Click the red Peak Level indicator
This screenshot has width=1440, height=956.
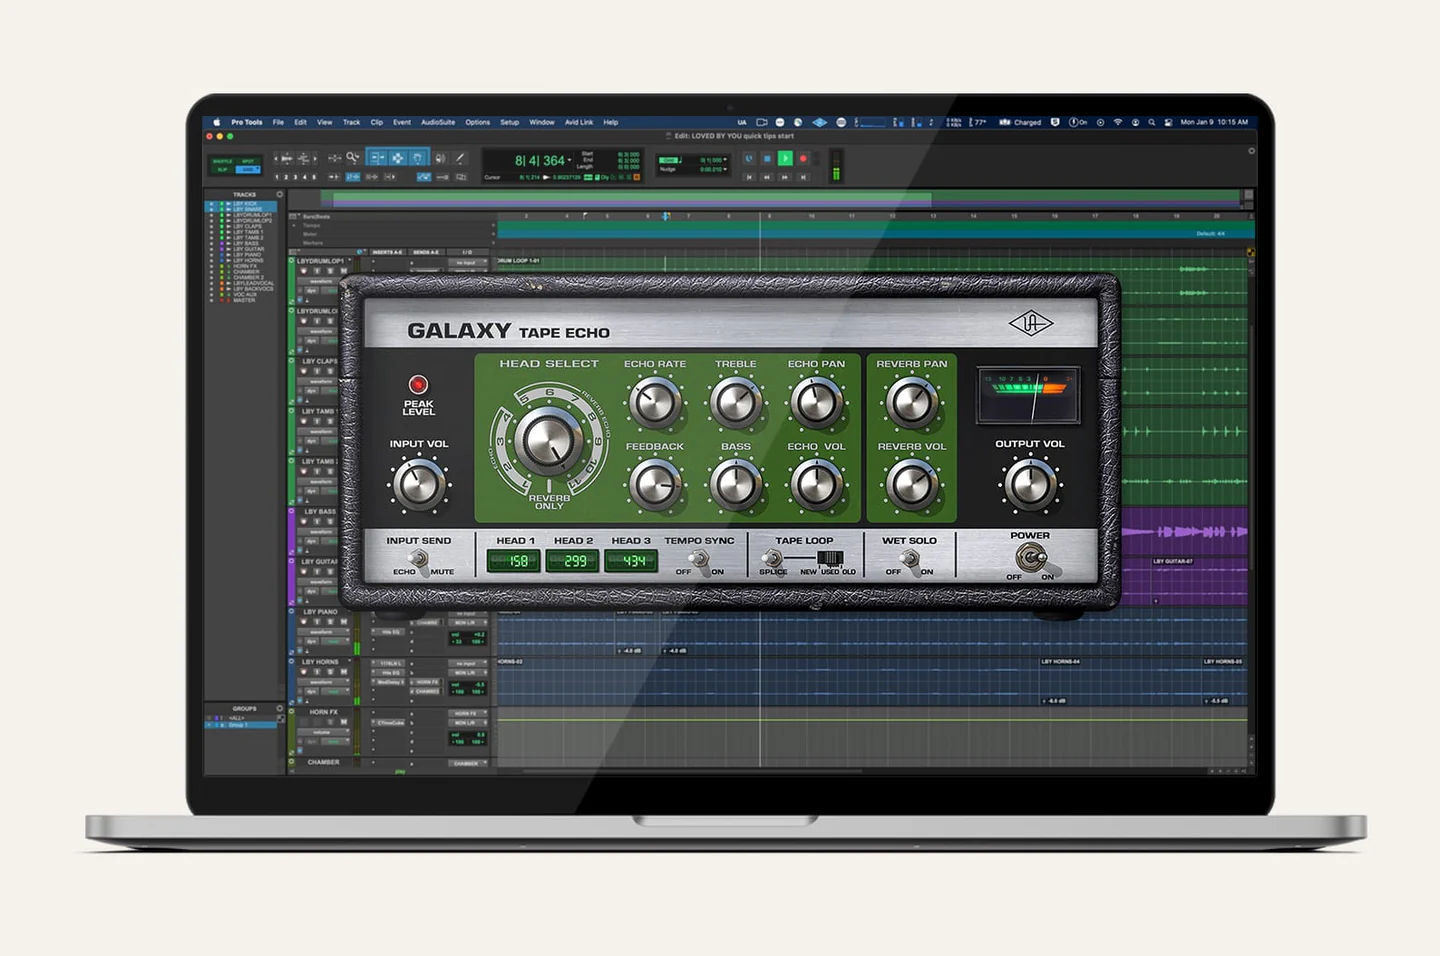[x=418, y=385]
